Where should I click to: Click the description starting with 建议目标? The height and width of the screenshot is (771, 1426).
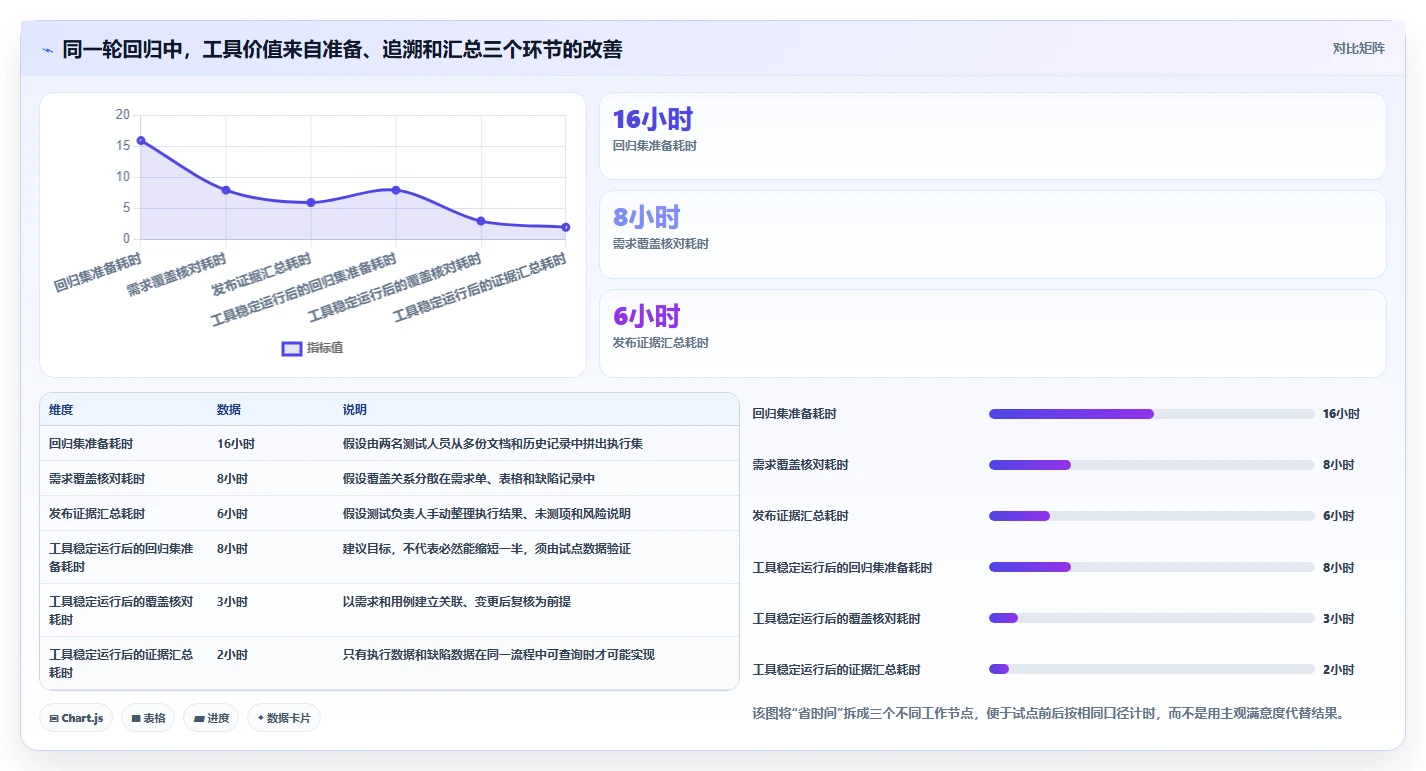(487, 549)
